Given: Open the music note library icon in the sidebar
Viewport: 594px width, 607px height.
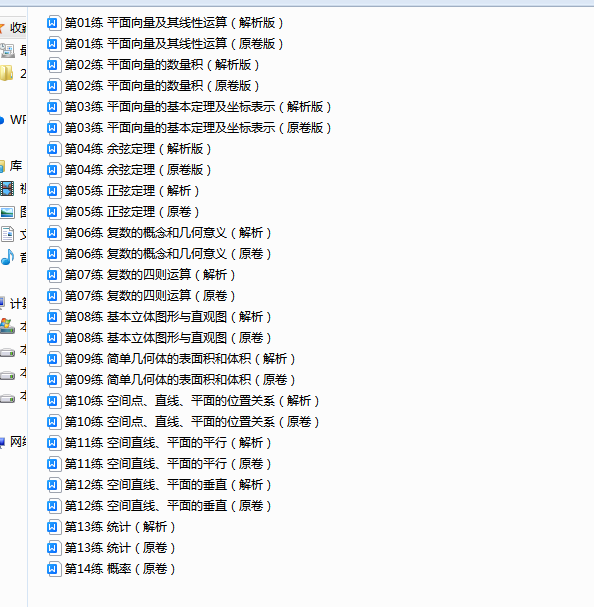Looking at the screenshot, I should tap(7, 257).
